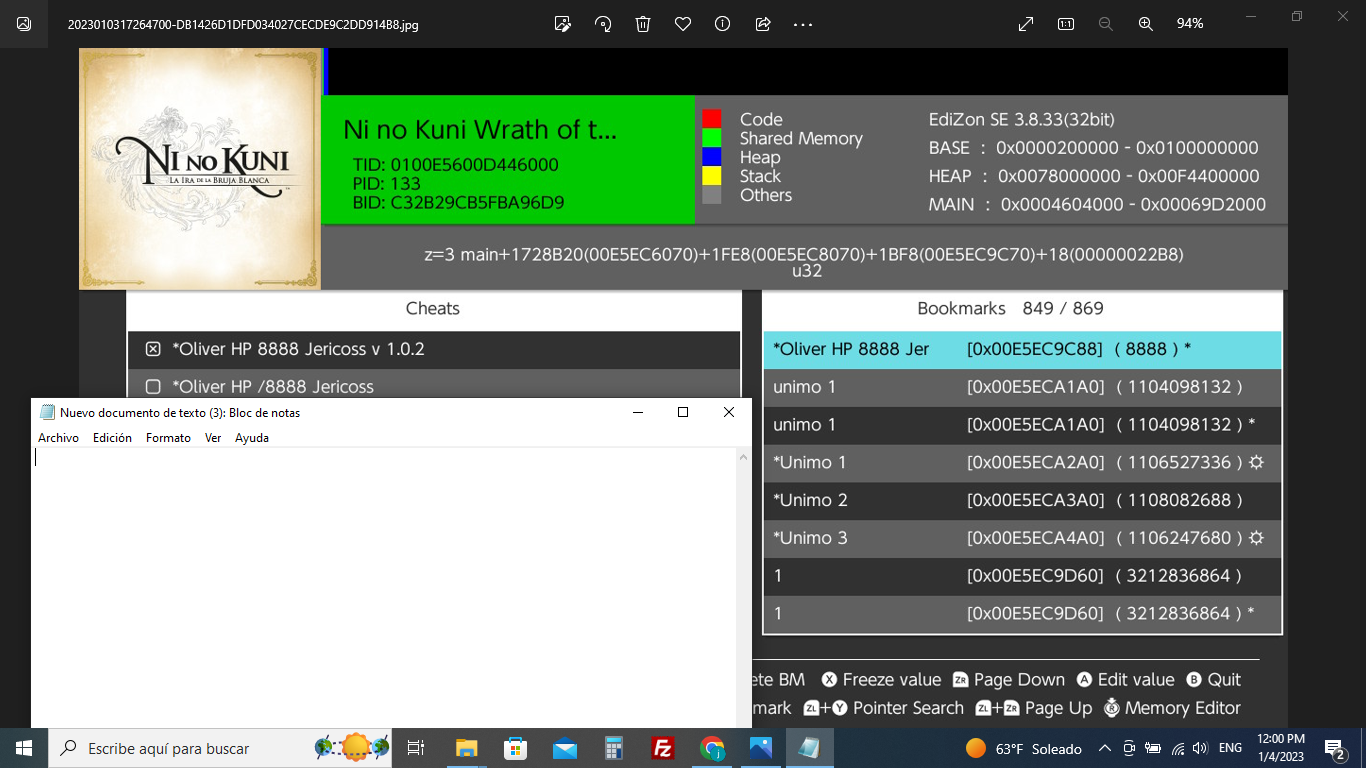Click the 'Cheats' panel header
This screenshot has height=768, width=1366.
(433, 308)
